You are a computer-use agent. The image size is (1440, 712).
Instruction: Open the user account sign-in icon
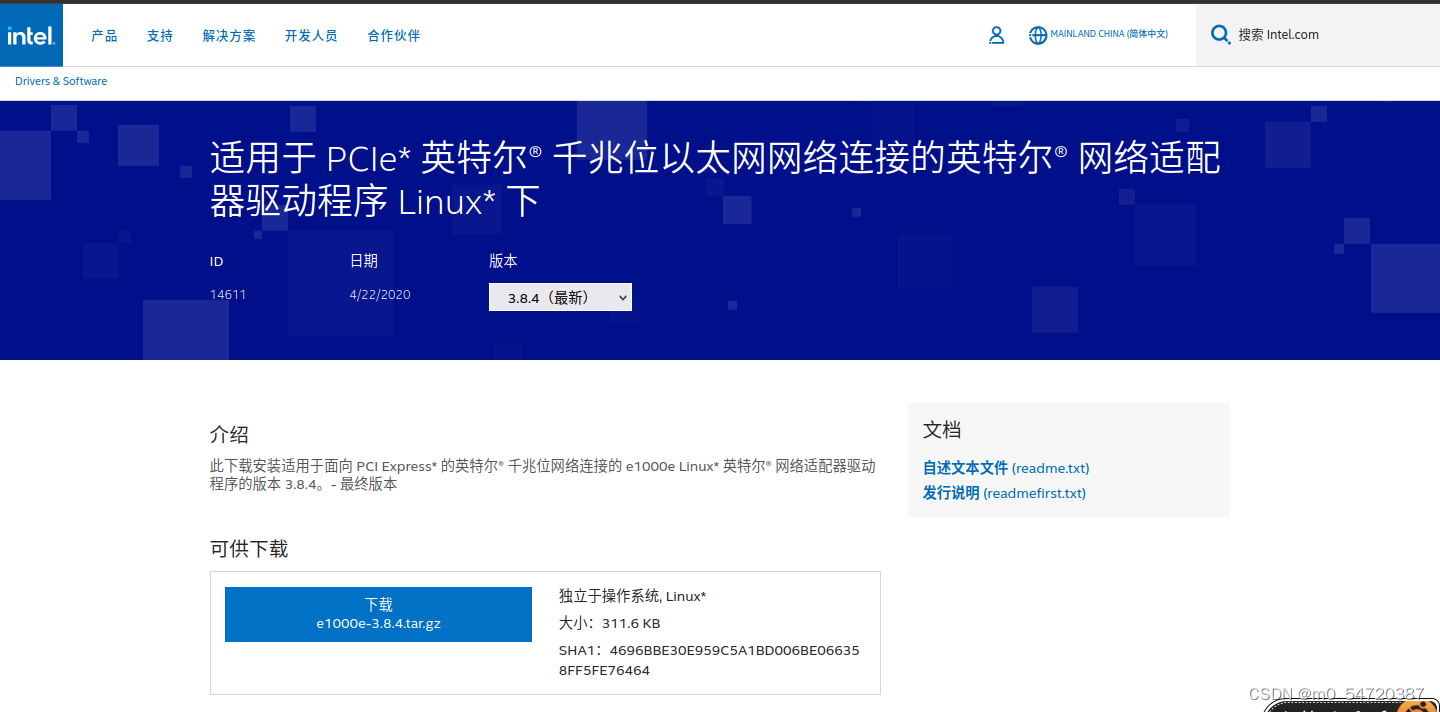[996, 35]
